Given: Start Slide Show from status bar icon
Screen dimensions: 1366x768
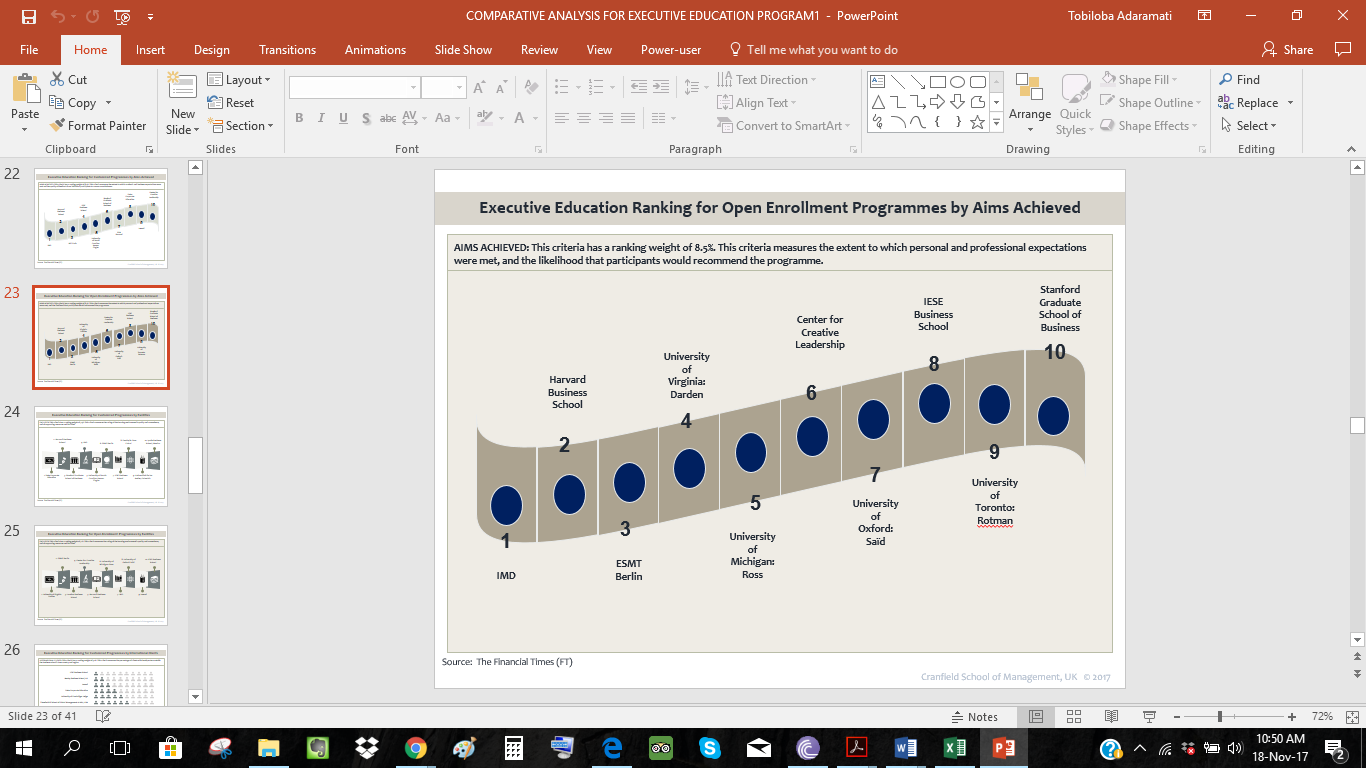Looking at the screenshot, I should (1149, 716).
